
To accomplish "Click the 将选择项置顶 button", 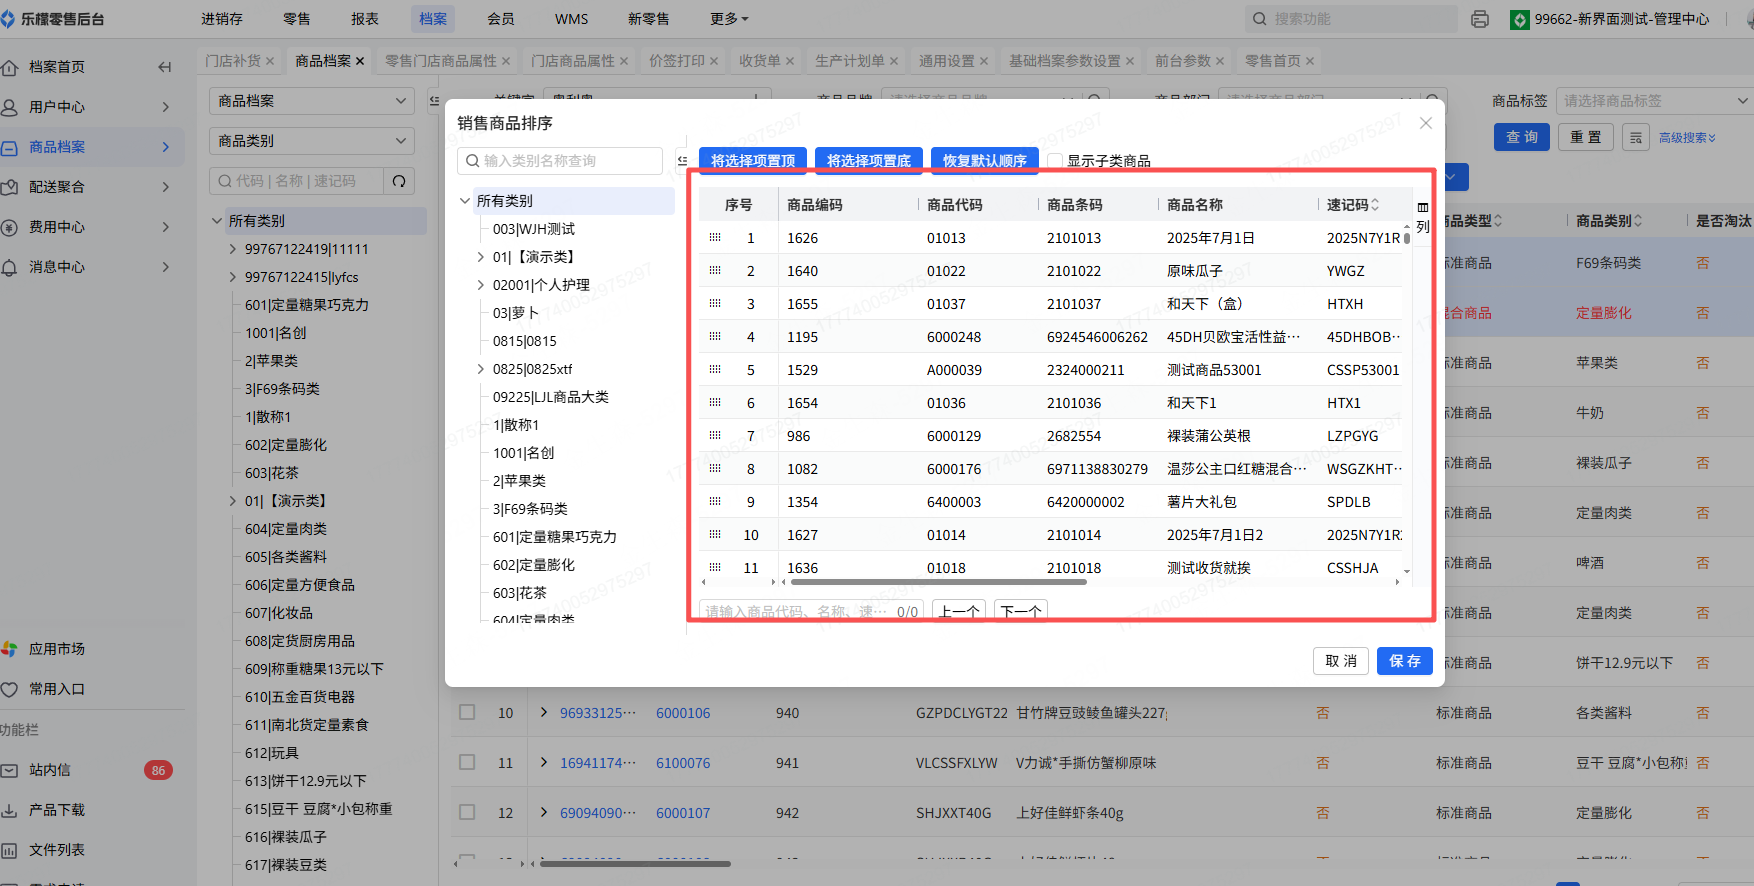I will pyautogui.click(x=753, y=161).
